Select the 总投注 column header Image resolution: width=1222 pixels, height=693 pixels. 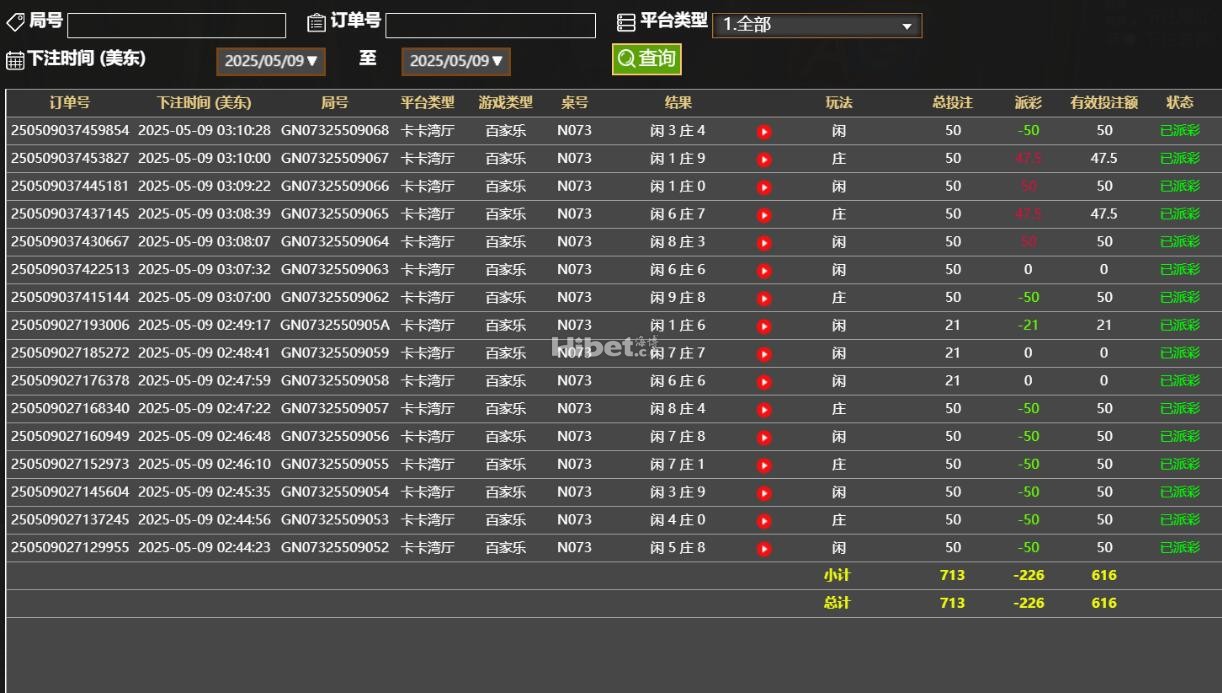[952, 102]
